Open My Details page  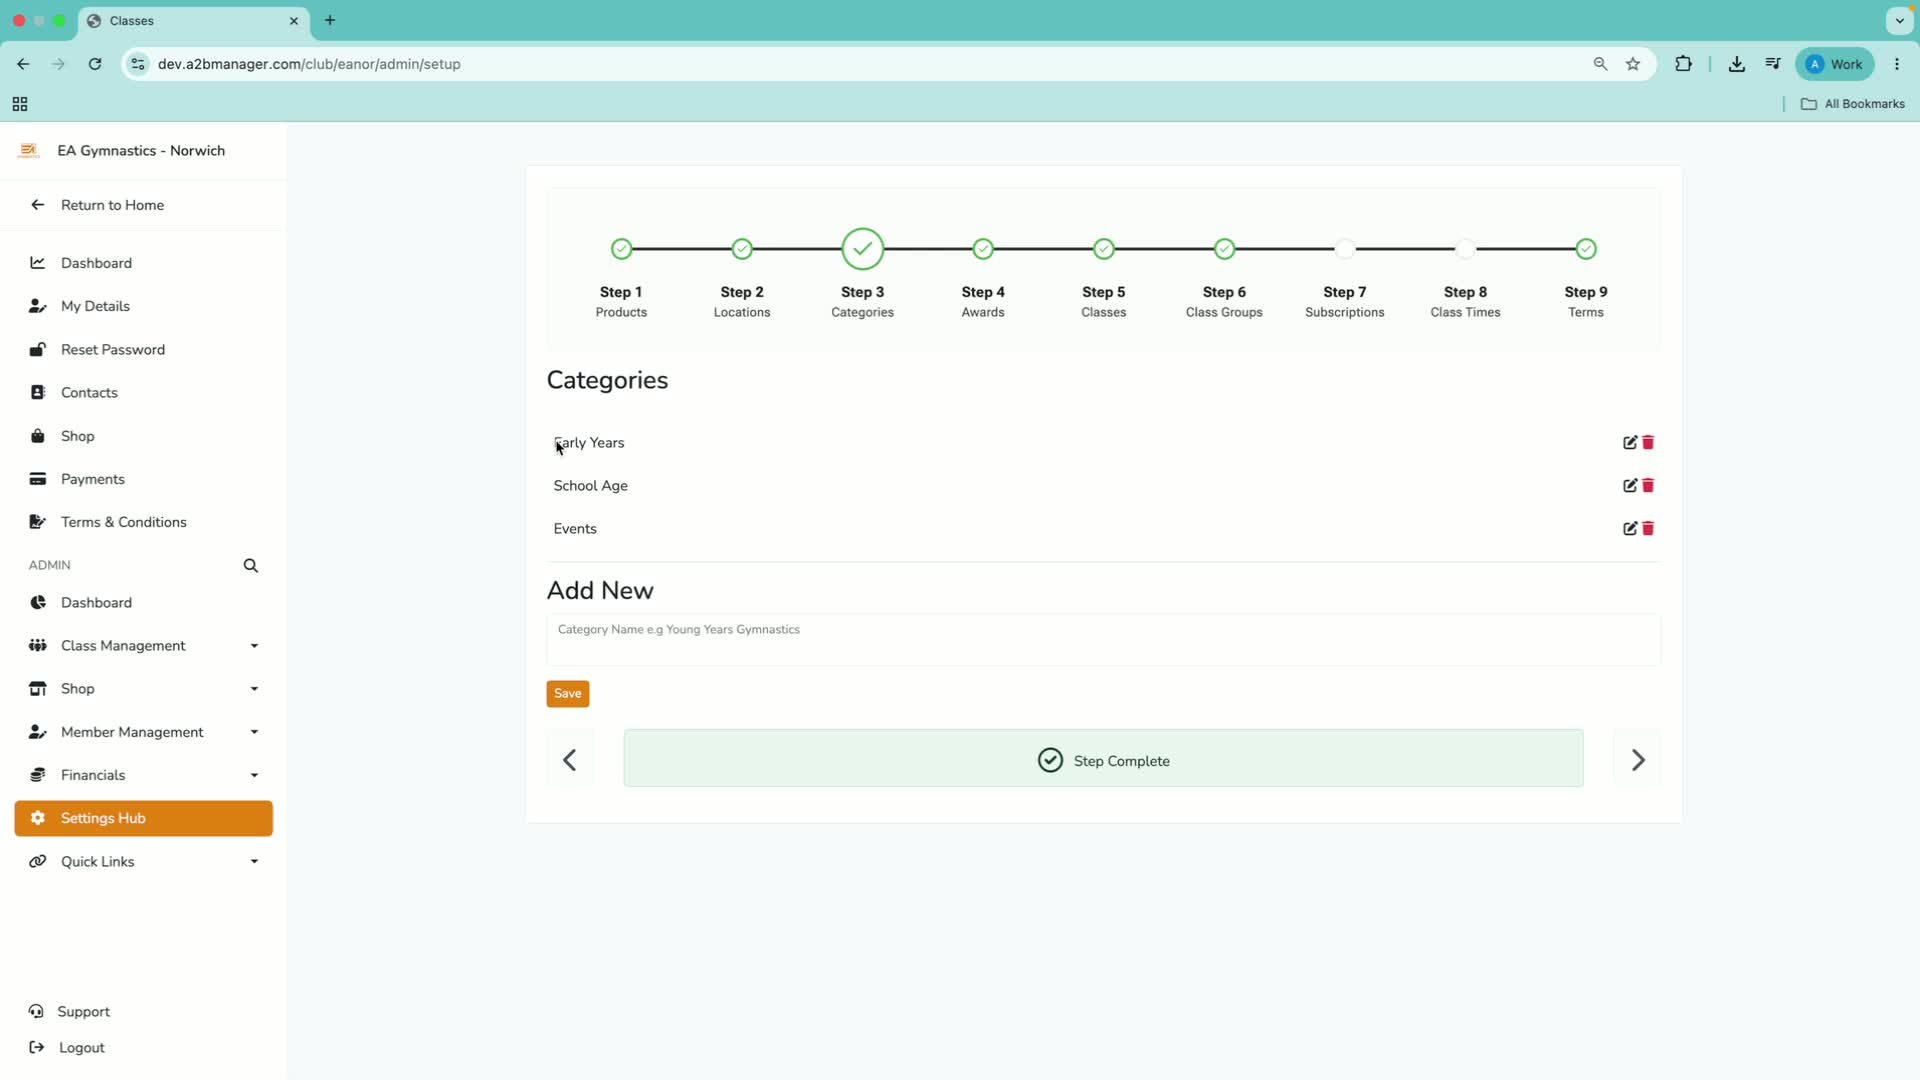click(95, 306)
